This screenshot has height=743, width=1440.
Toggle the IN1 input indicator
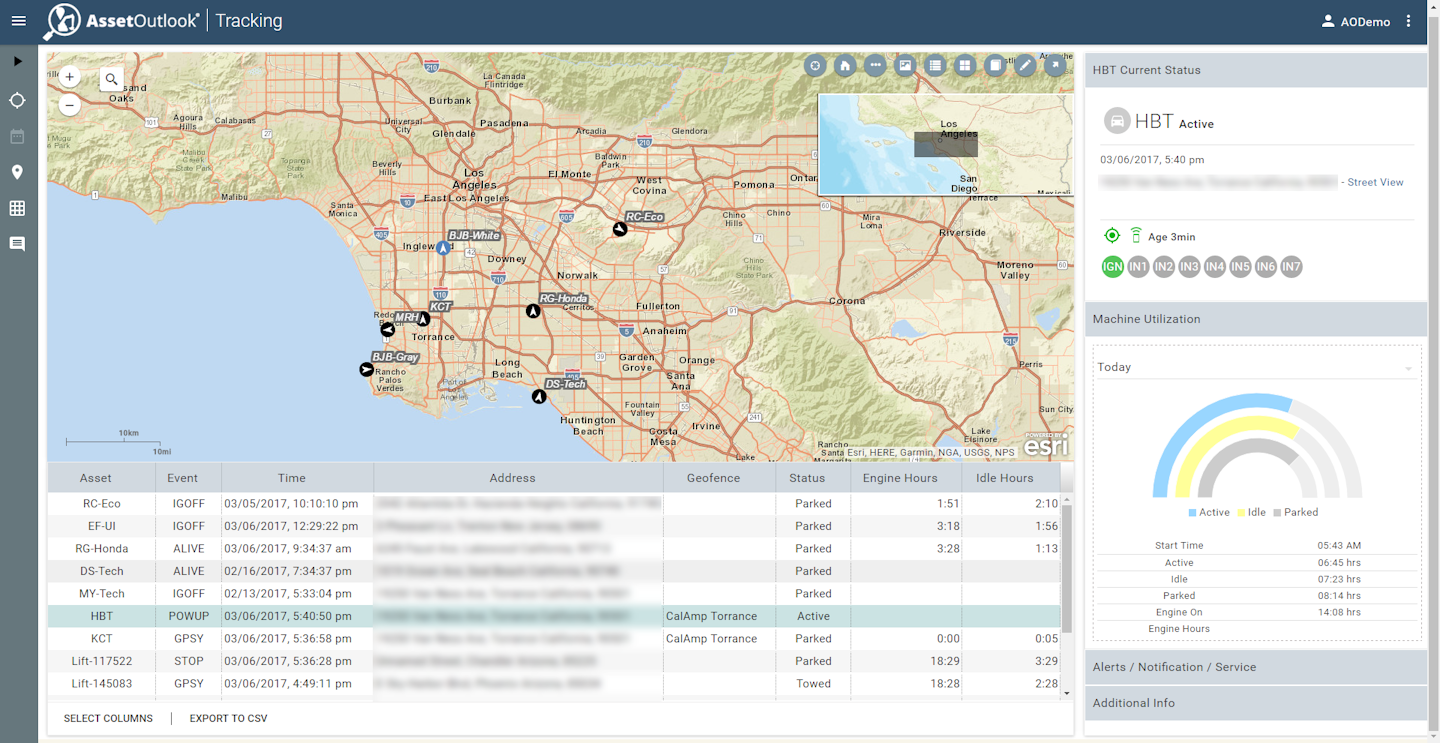click(1138, 267)
